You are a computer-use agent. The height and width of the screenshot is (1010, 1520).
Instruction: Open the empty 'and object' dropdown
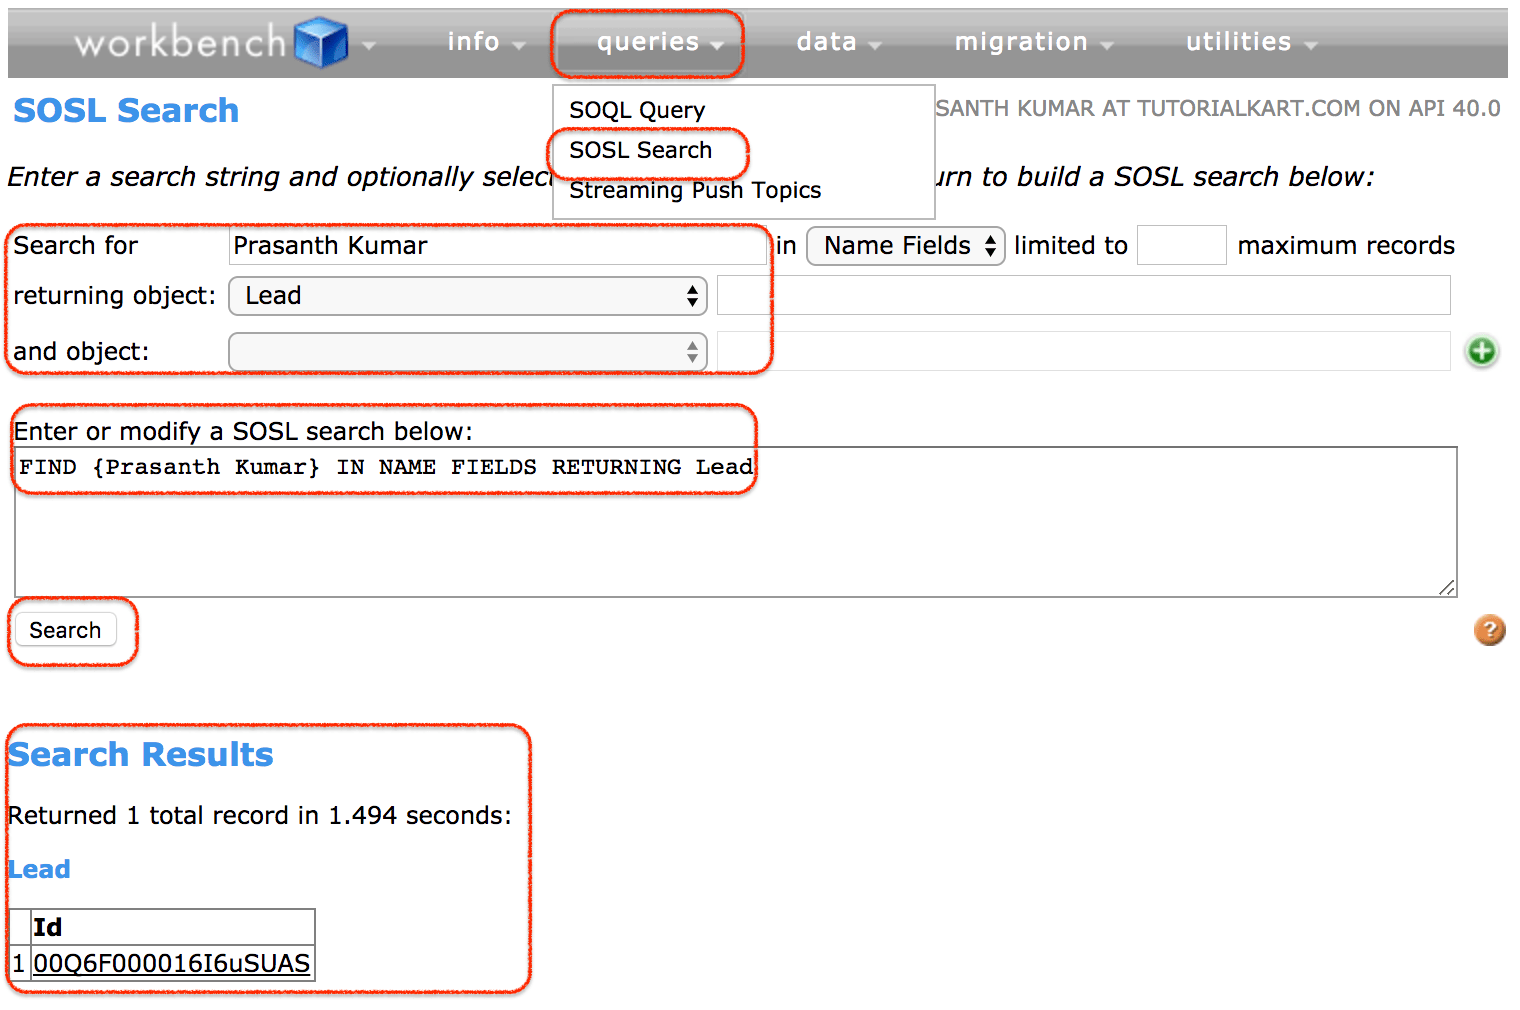point(467,351)
